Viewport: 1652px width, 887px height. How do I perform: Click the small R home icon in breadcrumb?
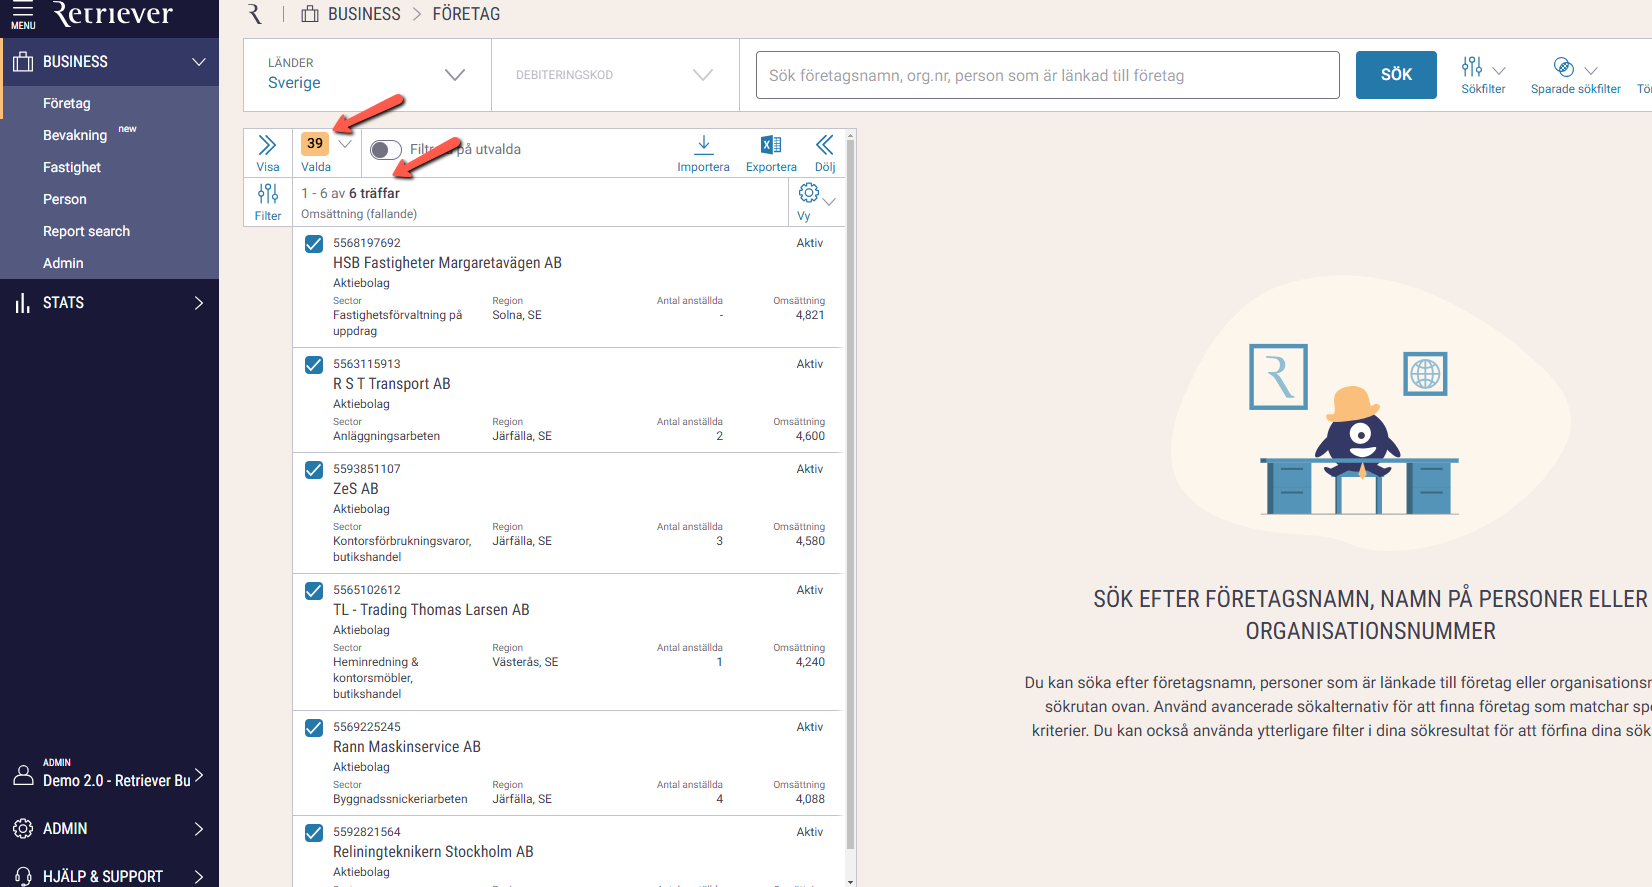pyautogui.click(x=255, y=14)
